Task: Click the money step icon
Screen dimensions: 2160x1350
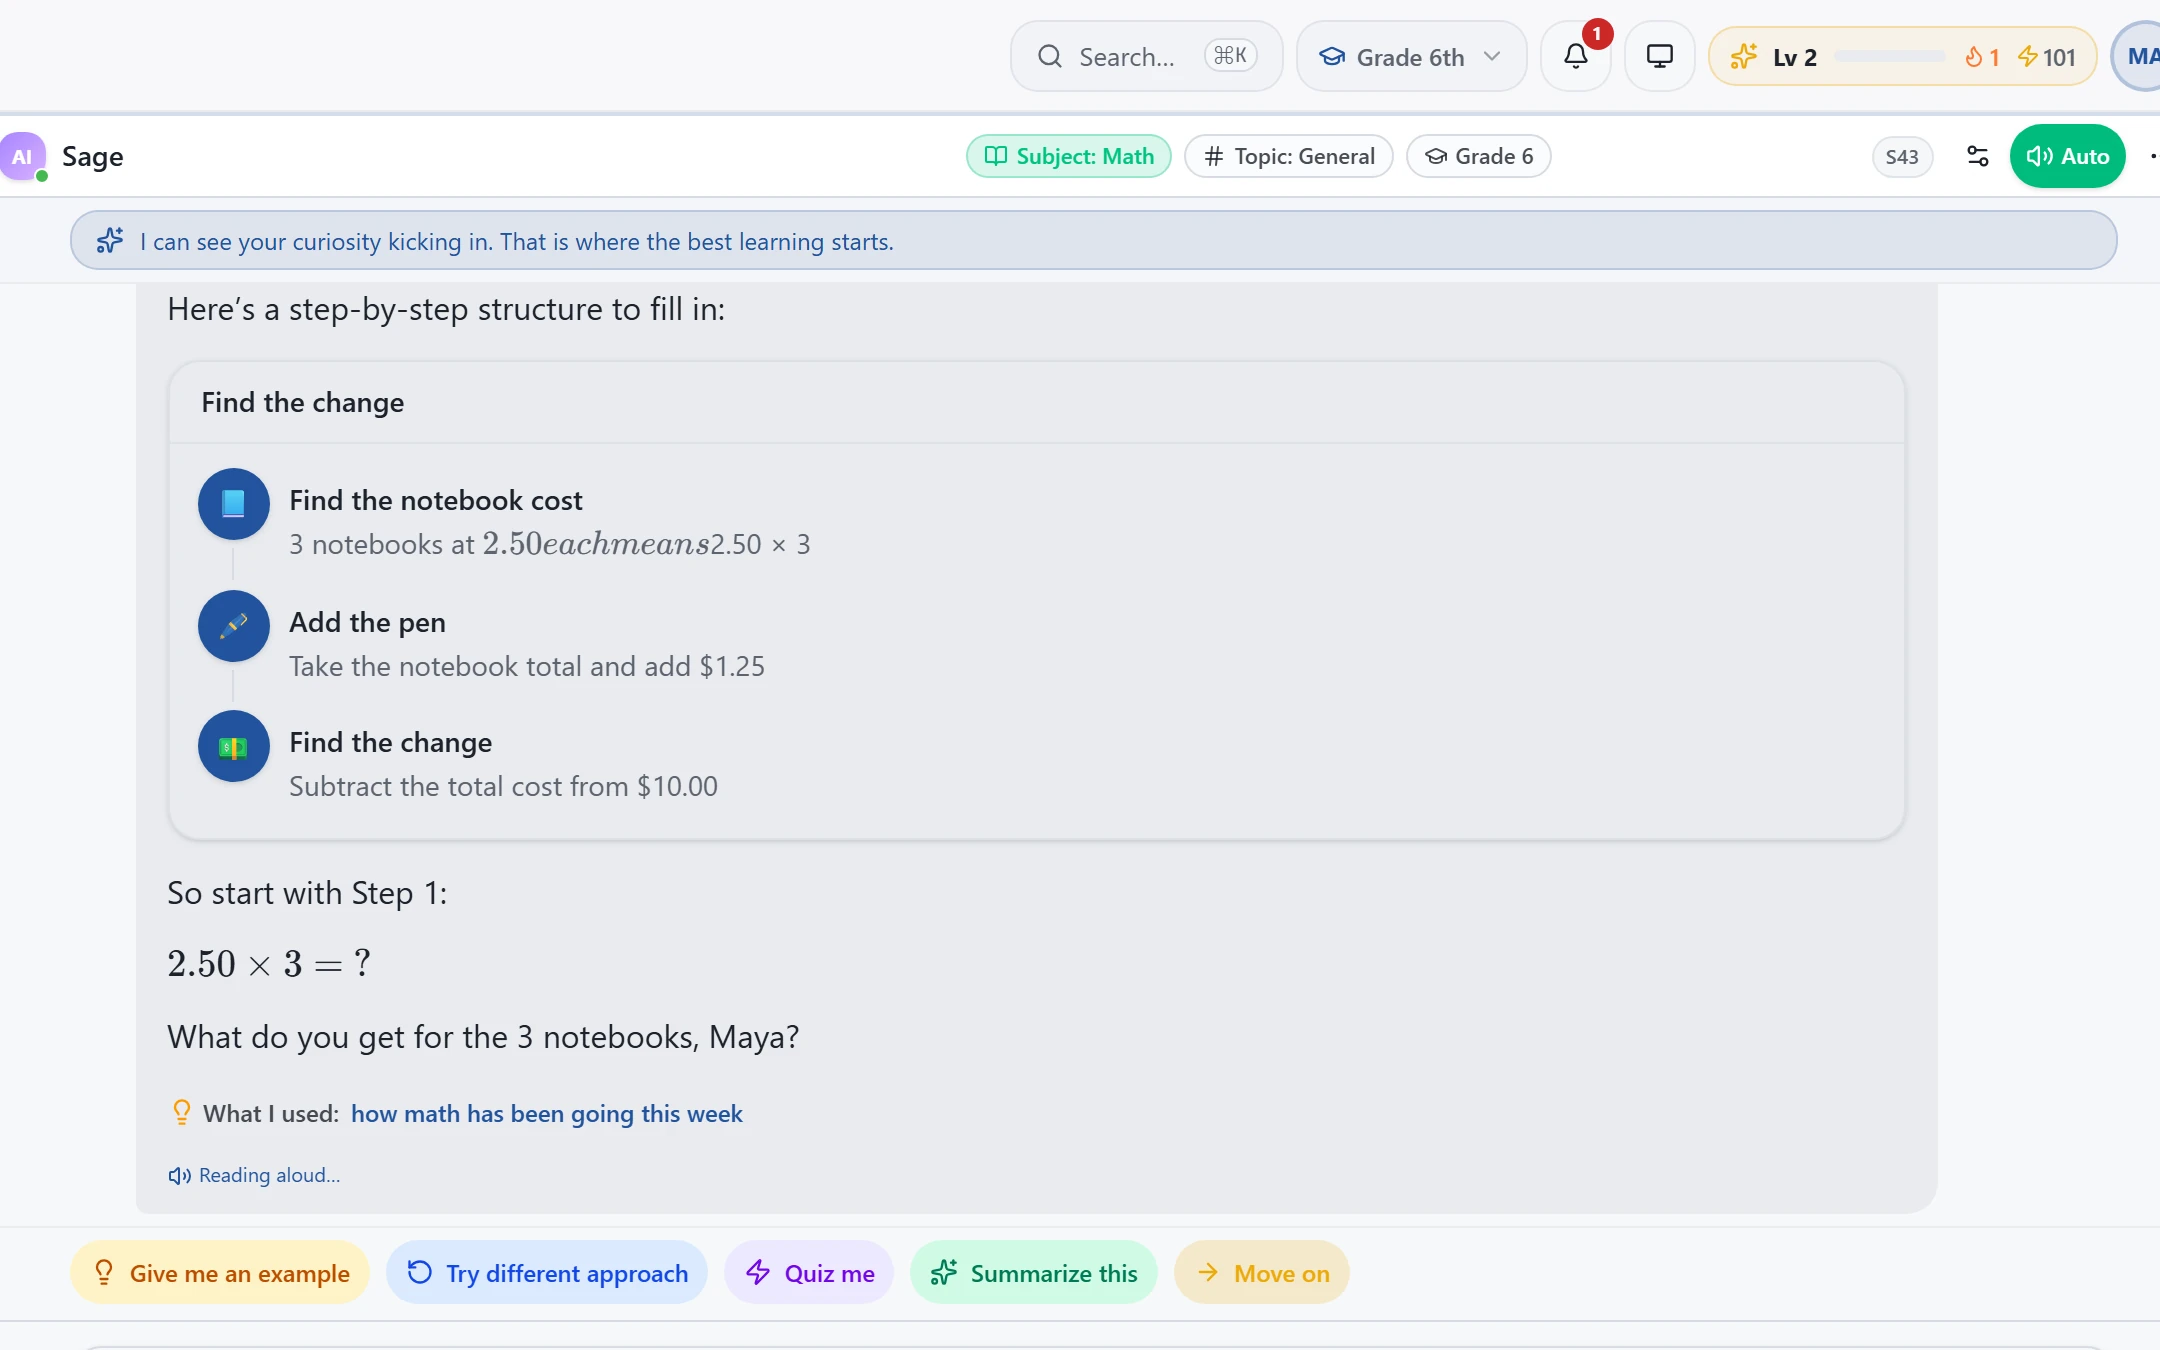Action: pos(233,746)
